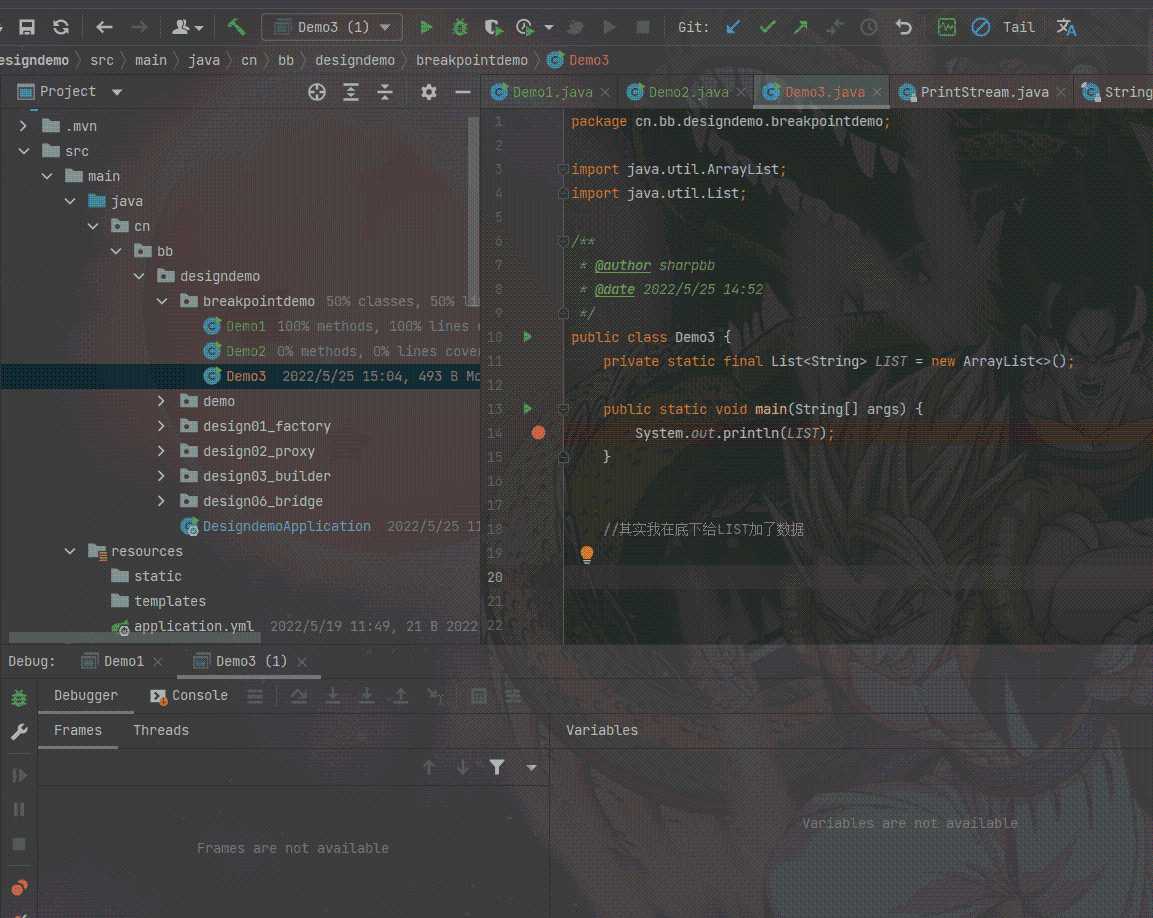
Task: Click the Synchronize/reload icon in toolbar
Action: coord(61,27)
